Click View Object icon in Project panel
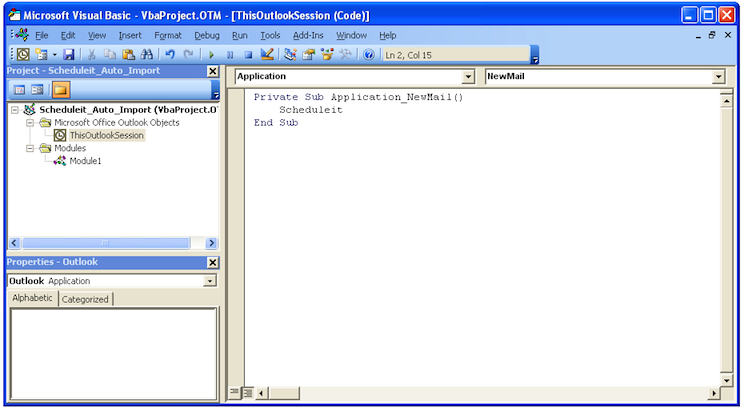 tap(37, 90)
